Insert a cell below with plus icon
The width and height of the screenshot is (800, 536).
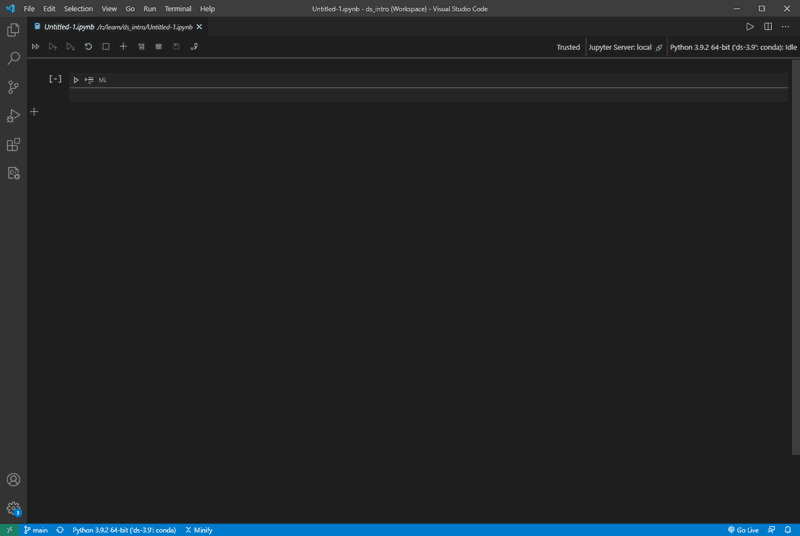click(34, 112)
